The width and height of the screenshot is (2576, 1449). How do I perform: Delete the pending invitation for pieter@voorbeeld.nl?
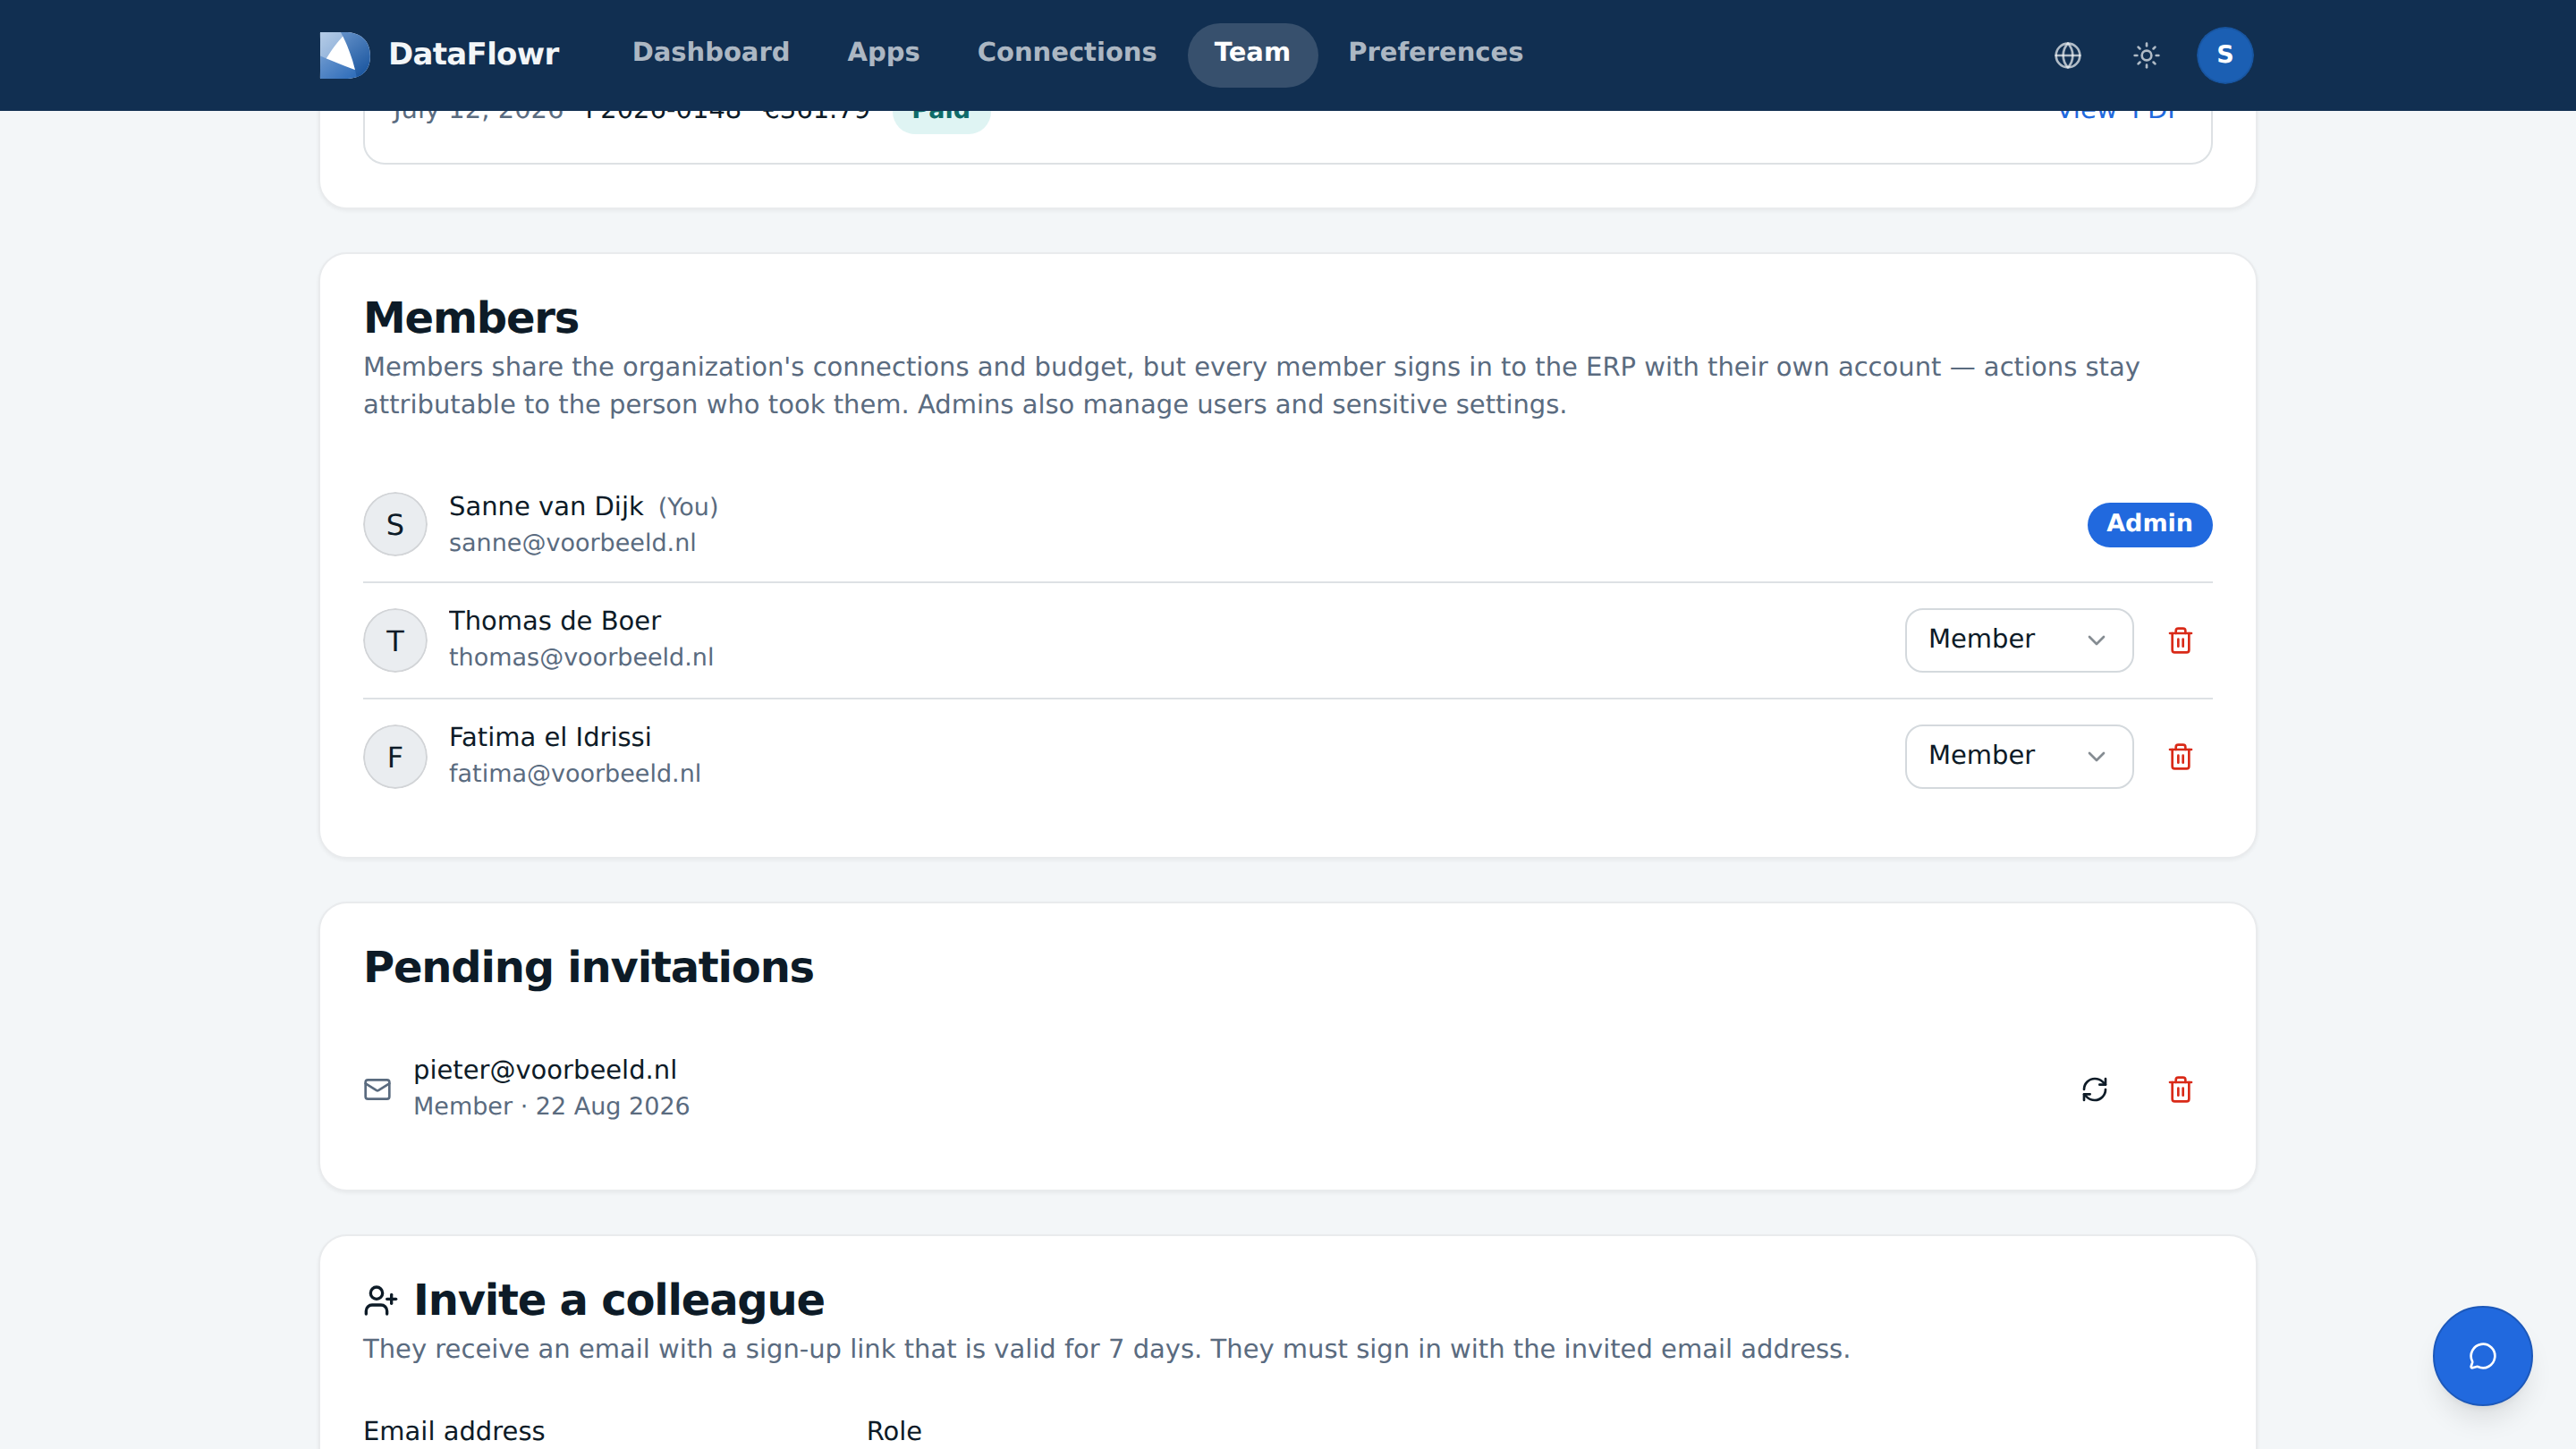tap(2180, 1089)
